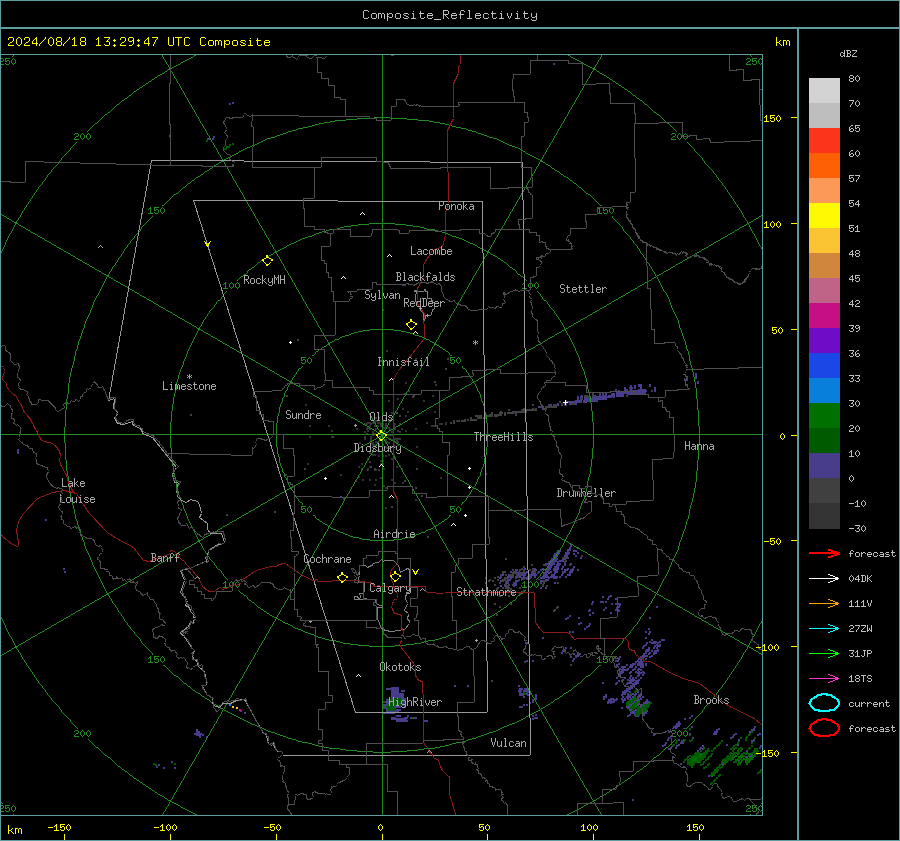Click the red forecast arrow in legend
Viewport: 900px width, 841px height.
[824, 553]
